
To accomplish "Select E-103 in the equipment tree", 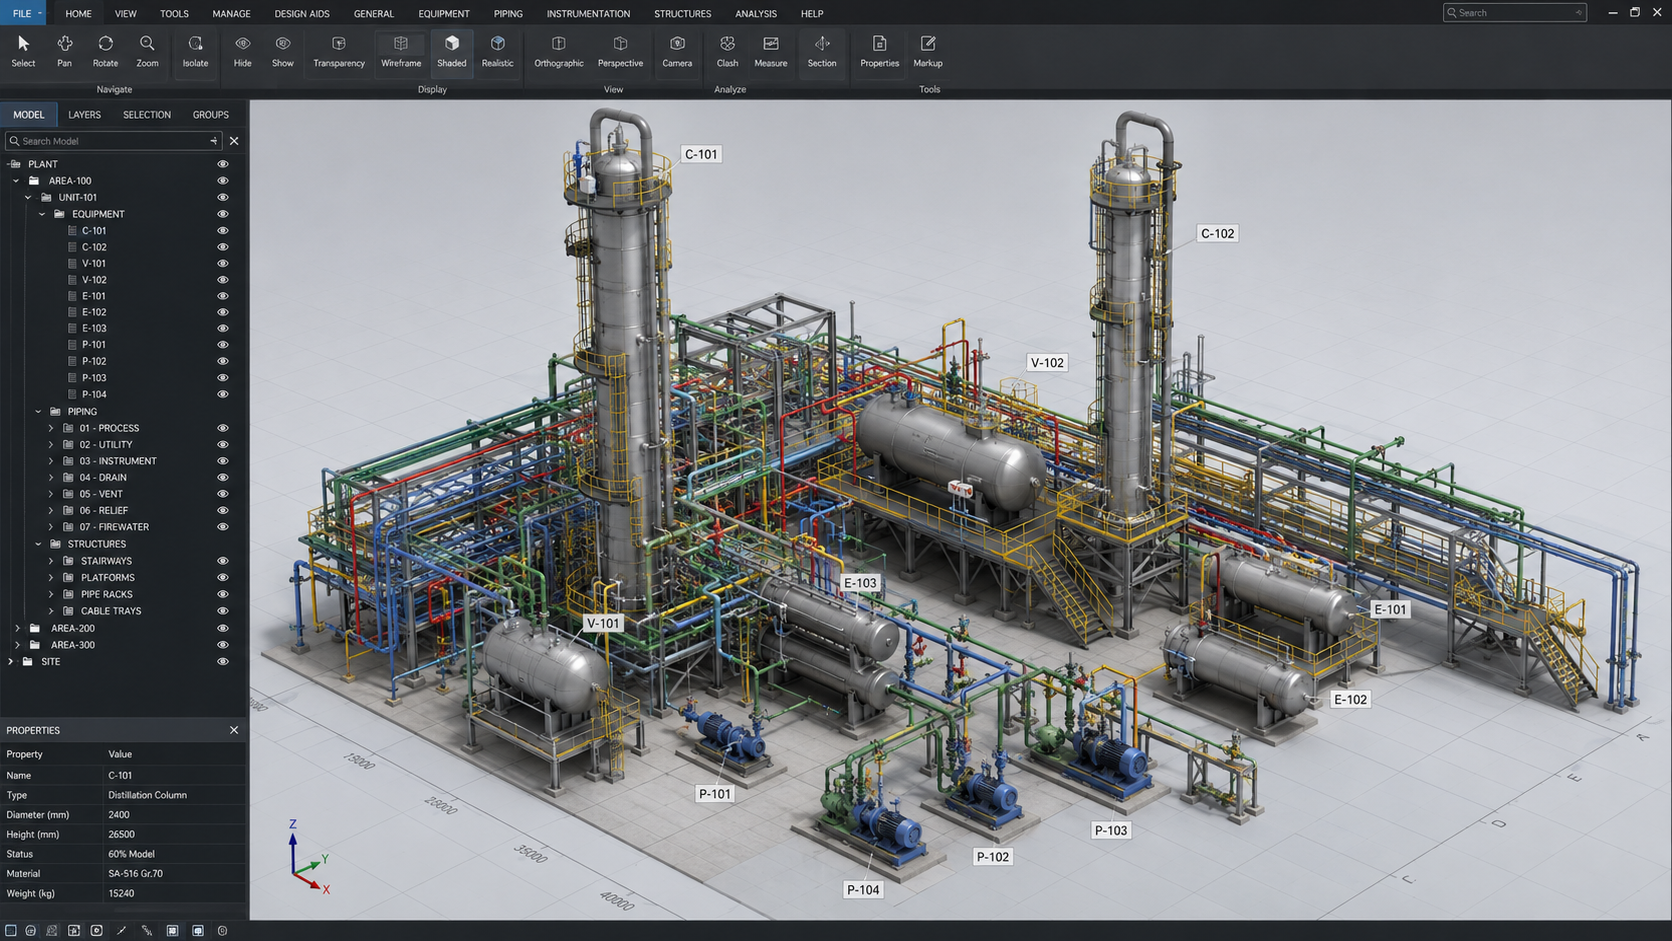I will point(94,328).
